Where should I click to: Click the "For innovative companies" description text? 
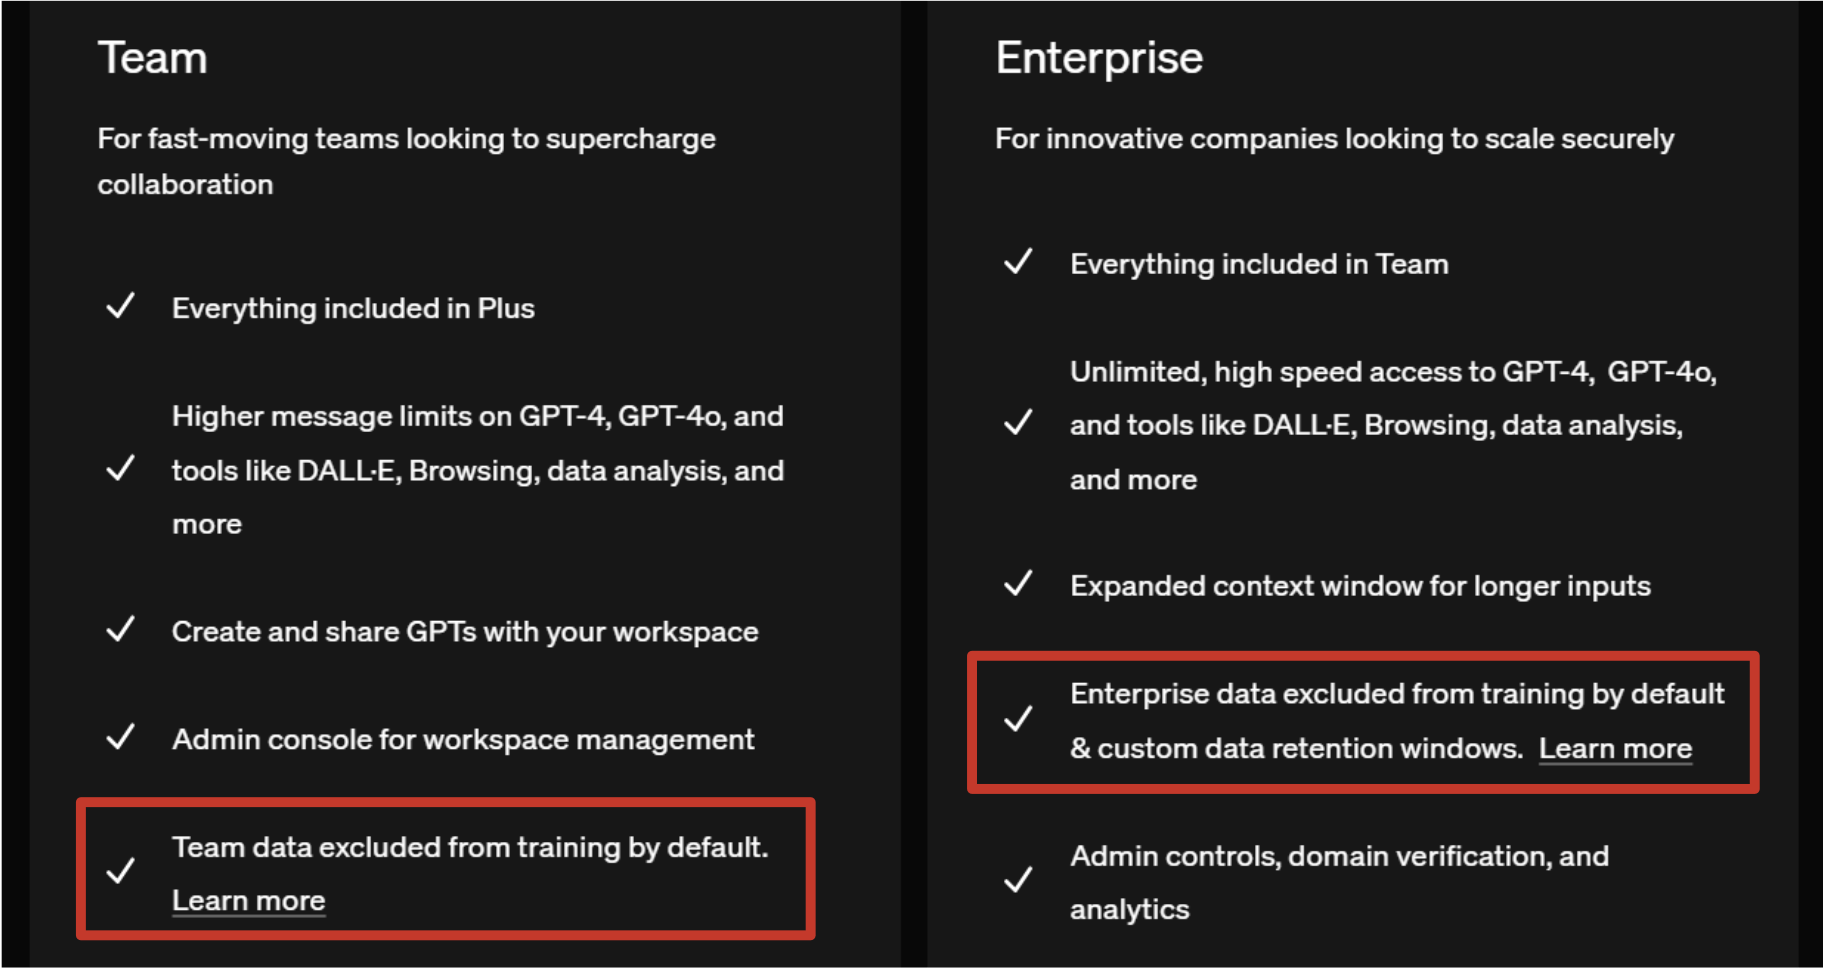click(x=1334, y=139)
